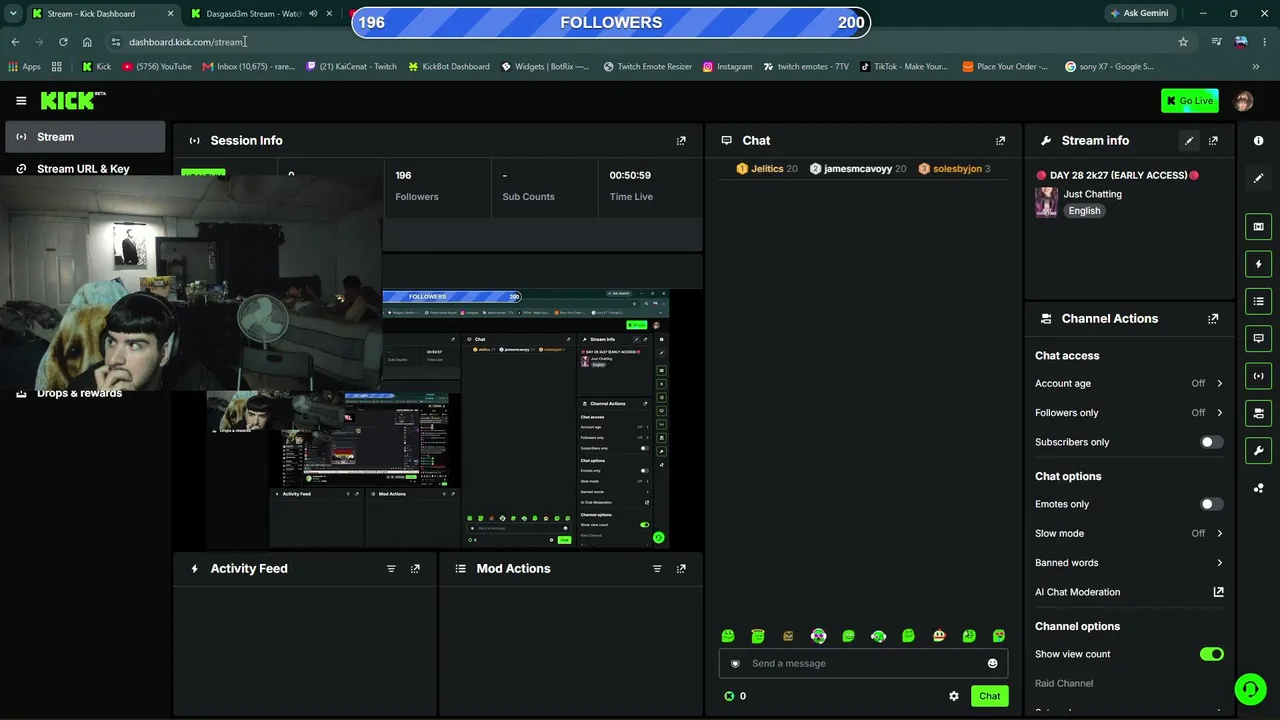Viewport: 1280px width, 720px height.
Task: Go back with browser back arrow
Action: 15,42
